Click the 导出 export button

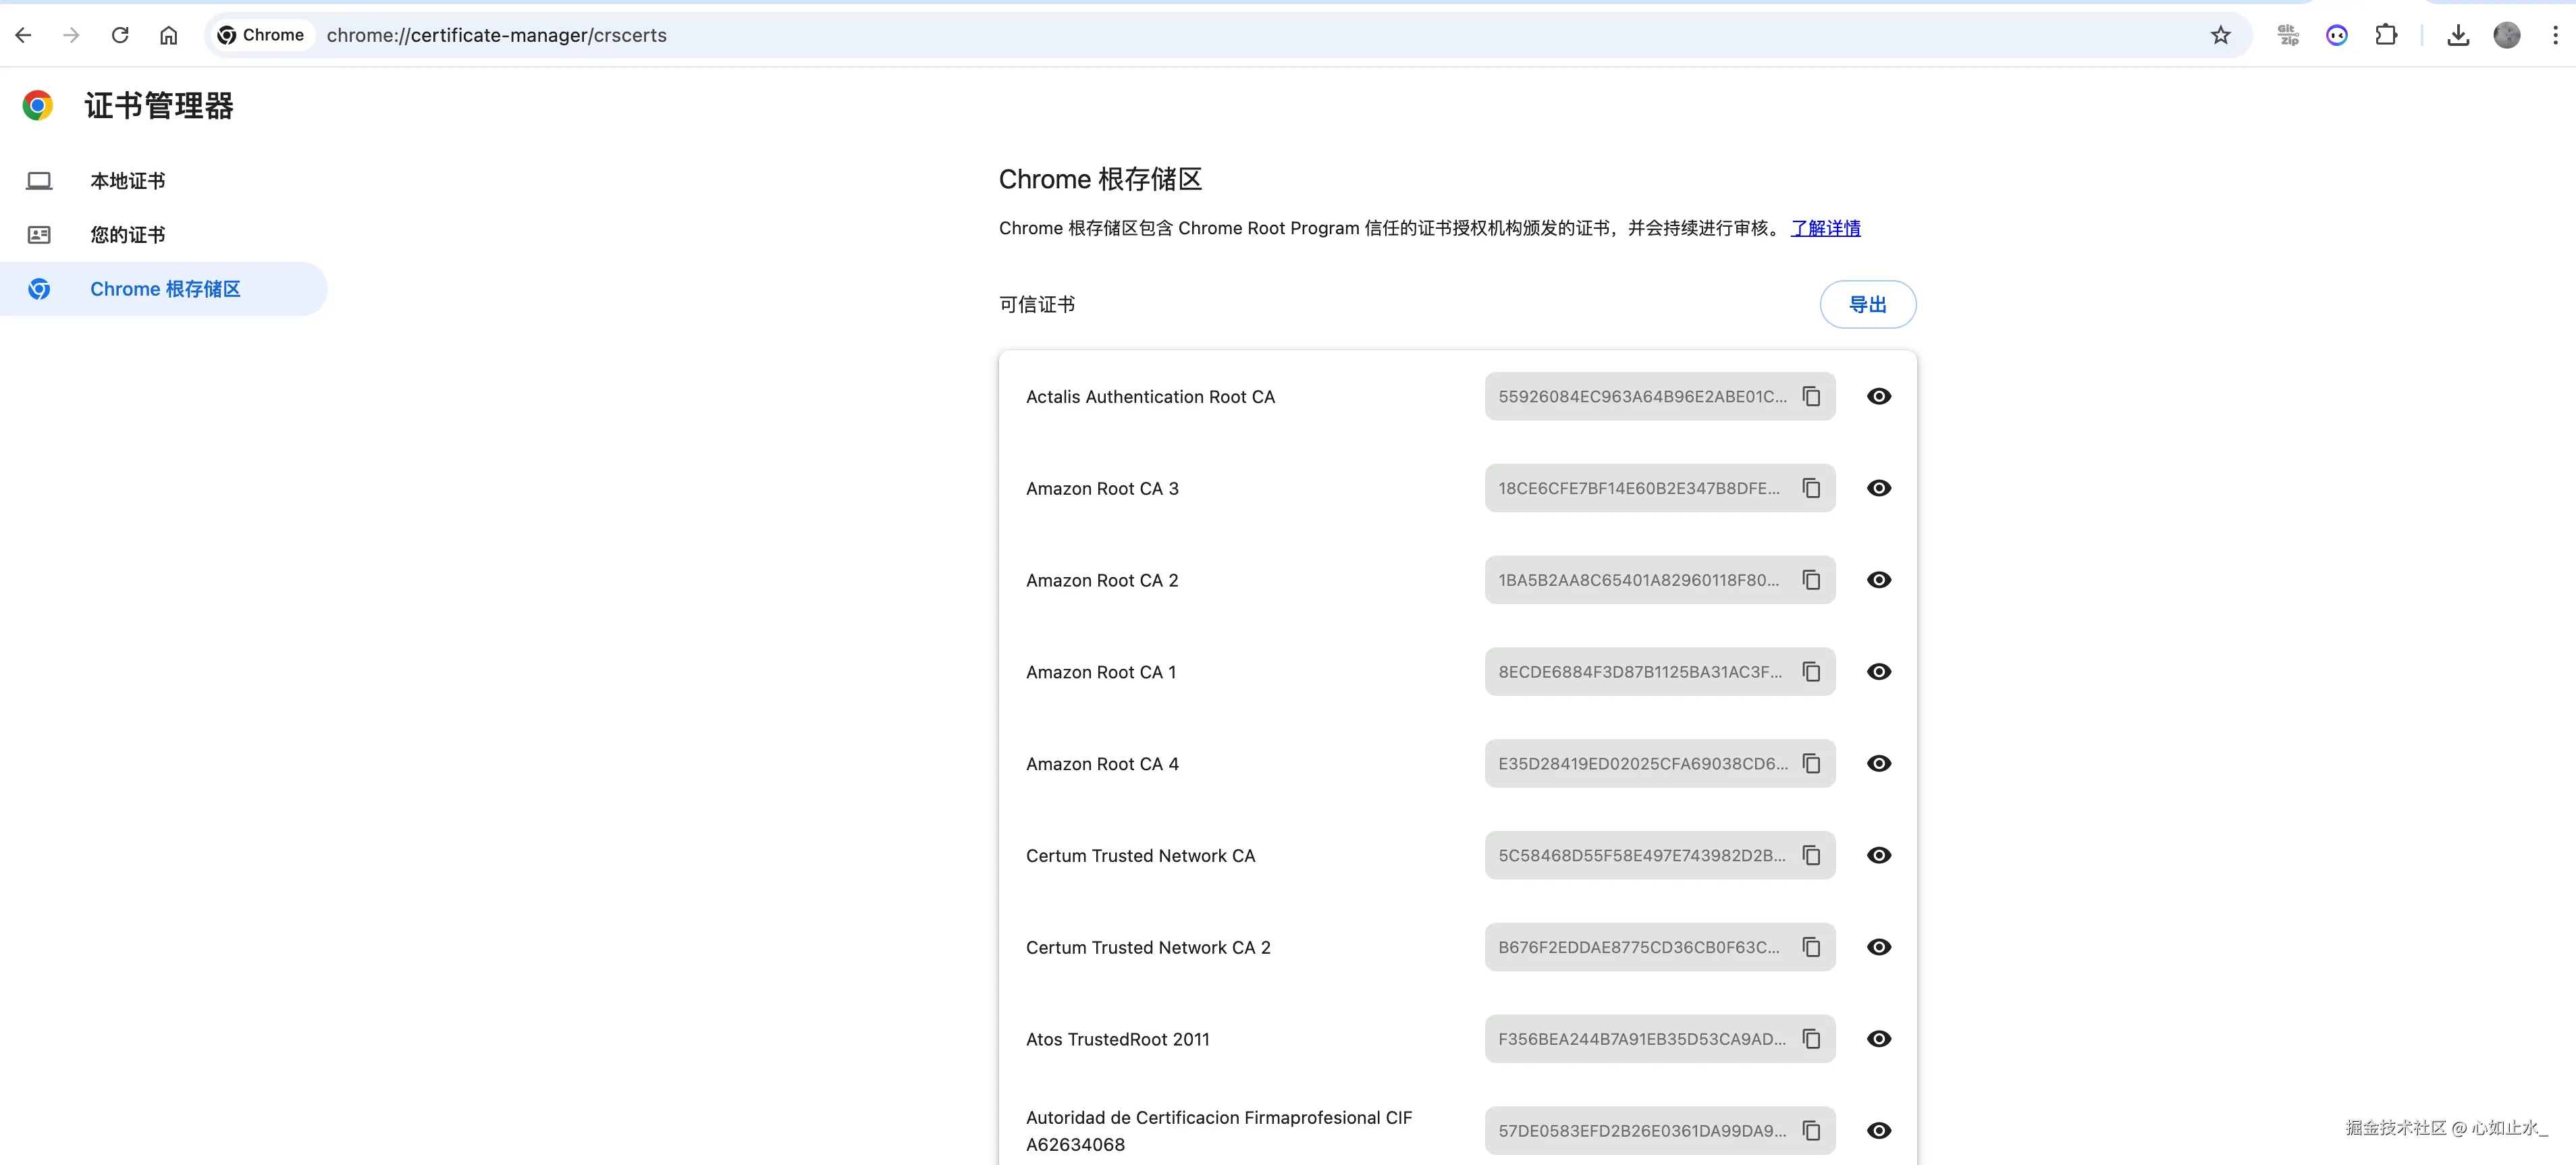(x=1866, y=304)
